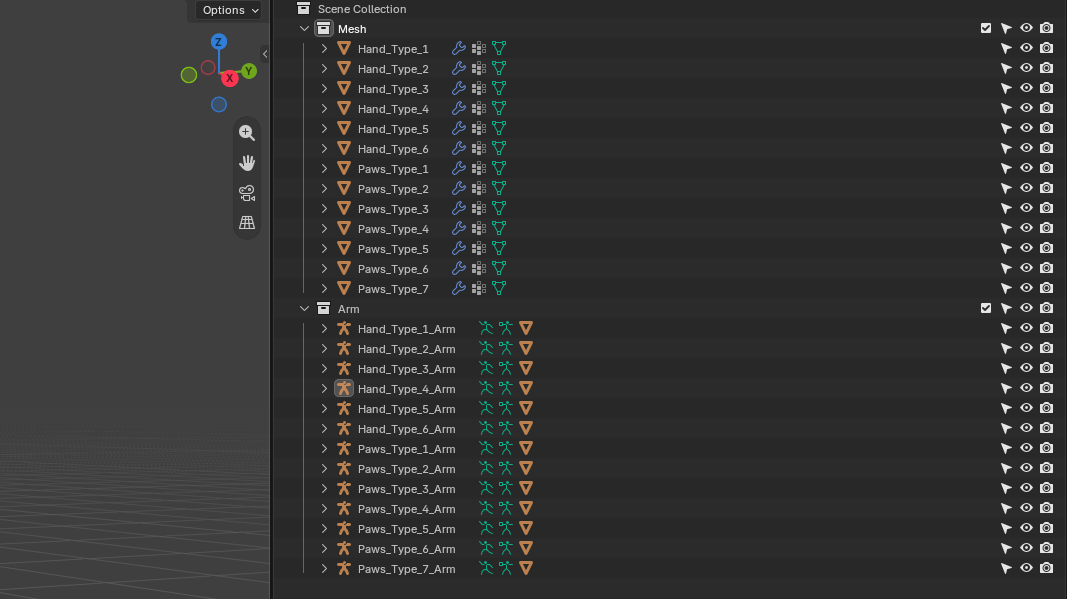Image resolution: width=1067 pixels, height=599 pixels.
Task: Expand the Paws_Type_3 object
Action: click(324, 208)
